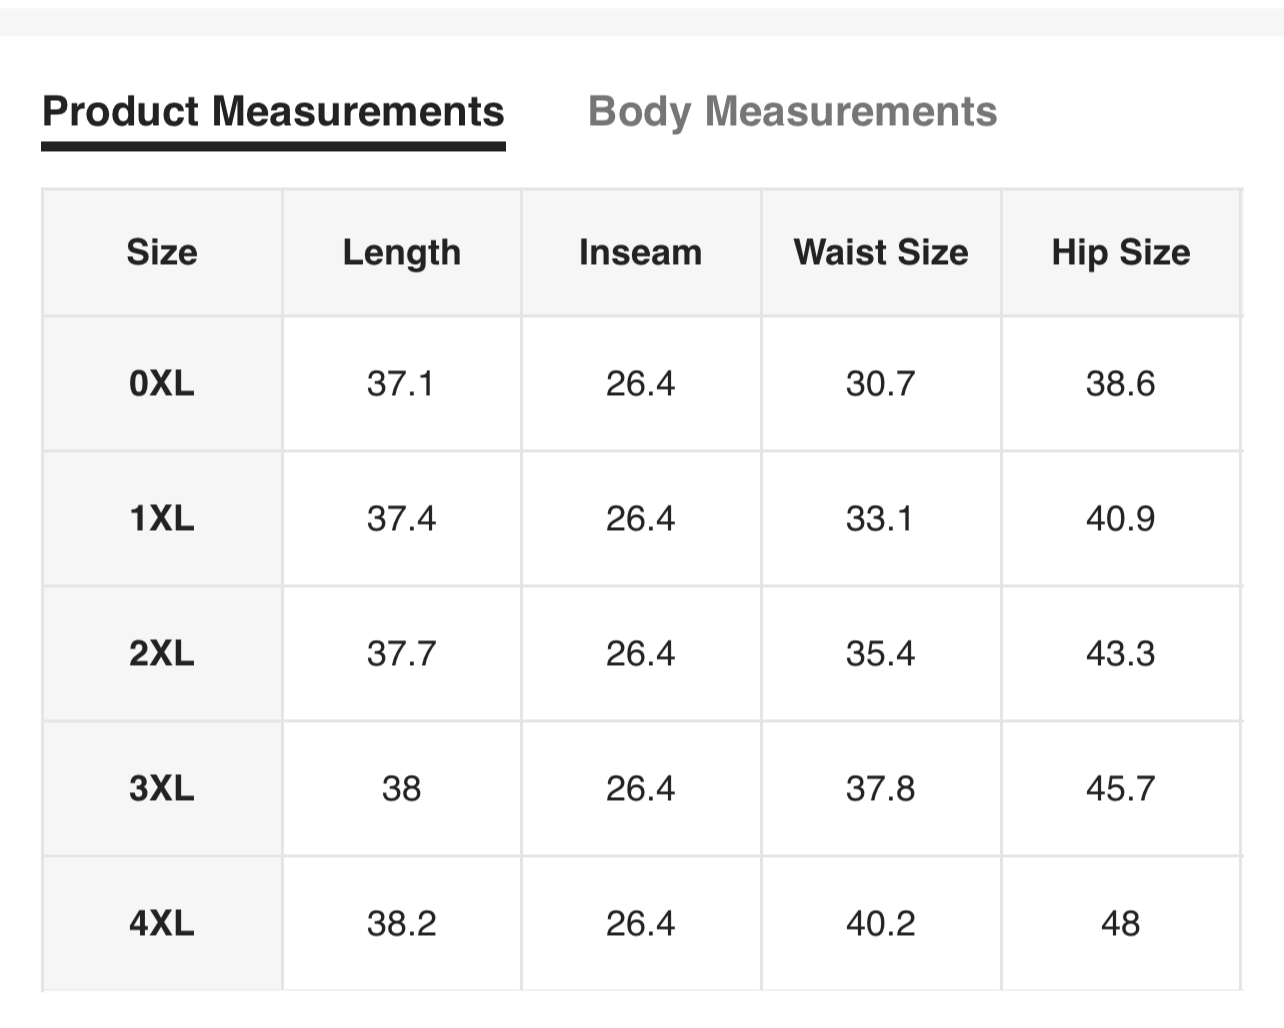Select the 3XL waist value 37.8
This screenshot has height=1028, width=1284.
880,788
